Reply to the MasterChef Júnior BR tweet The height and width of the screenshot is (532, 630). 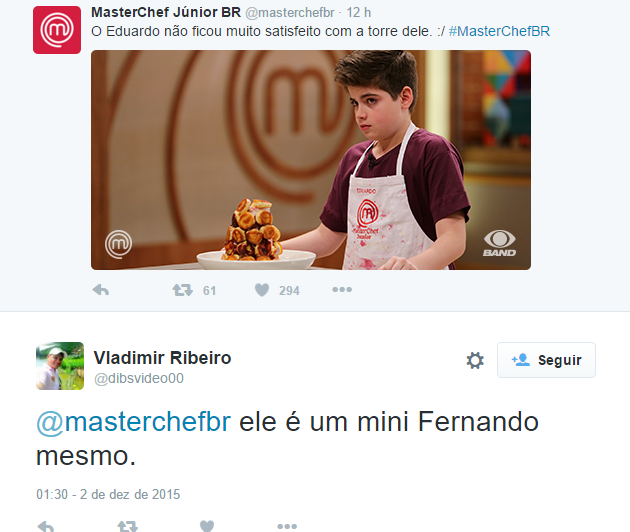click(100, 290)
